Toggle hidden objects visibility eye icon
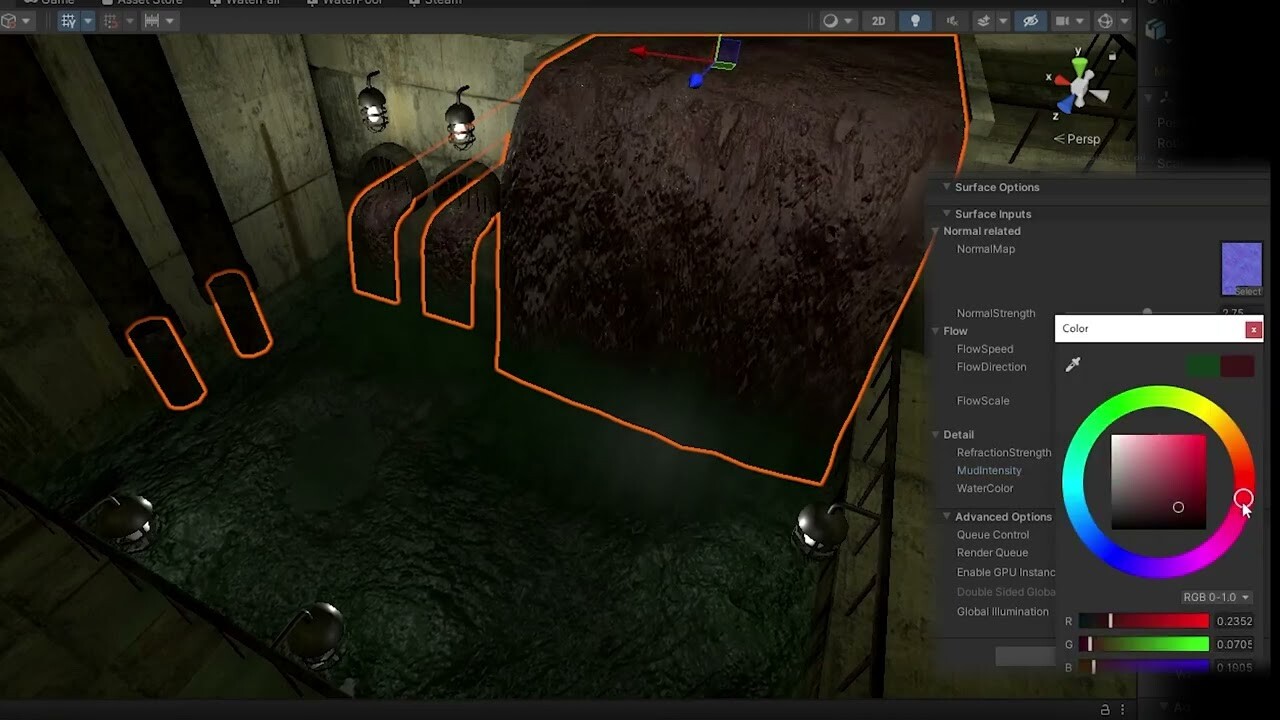Viewport: 1280px width, 720px height. point(1030,21)
